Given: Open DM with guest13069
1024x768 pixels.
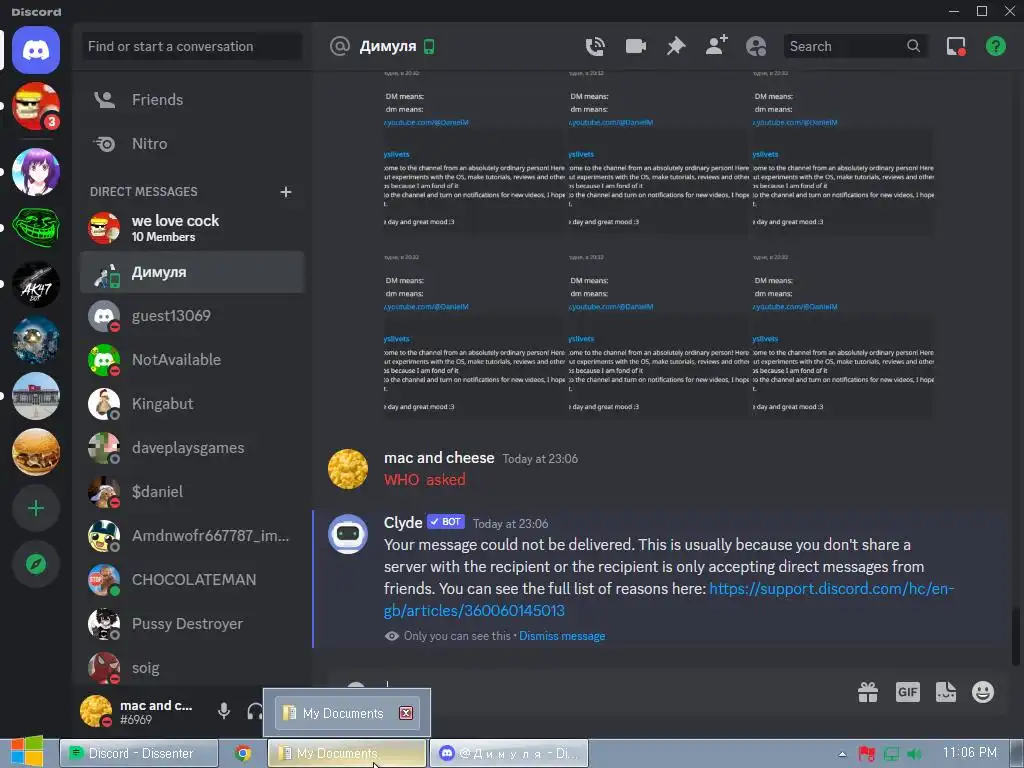Looking at the screenshot, I should pos(192,316).
